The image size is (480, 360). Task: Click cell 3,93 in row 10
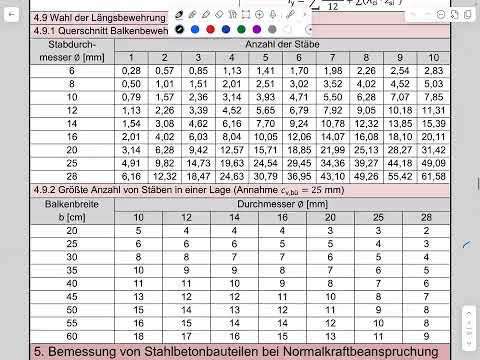[x=265, y=97]
